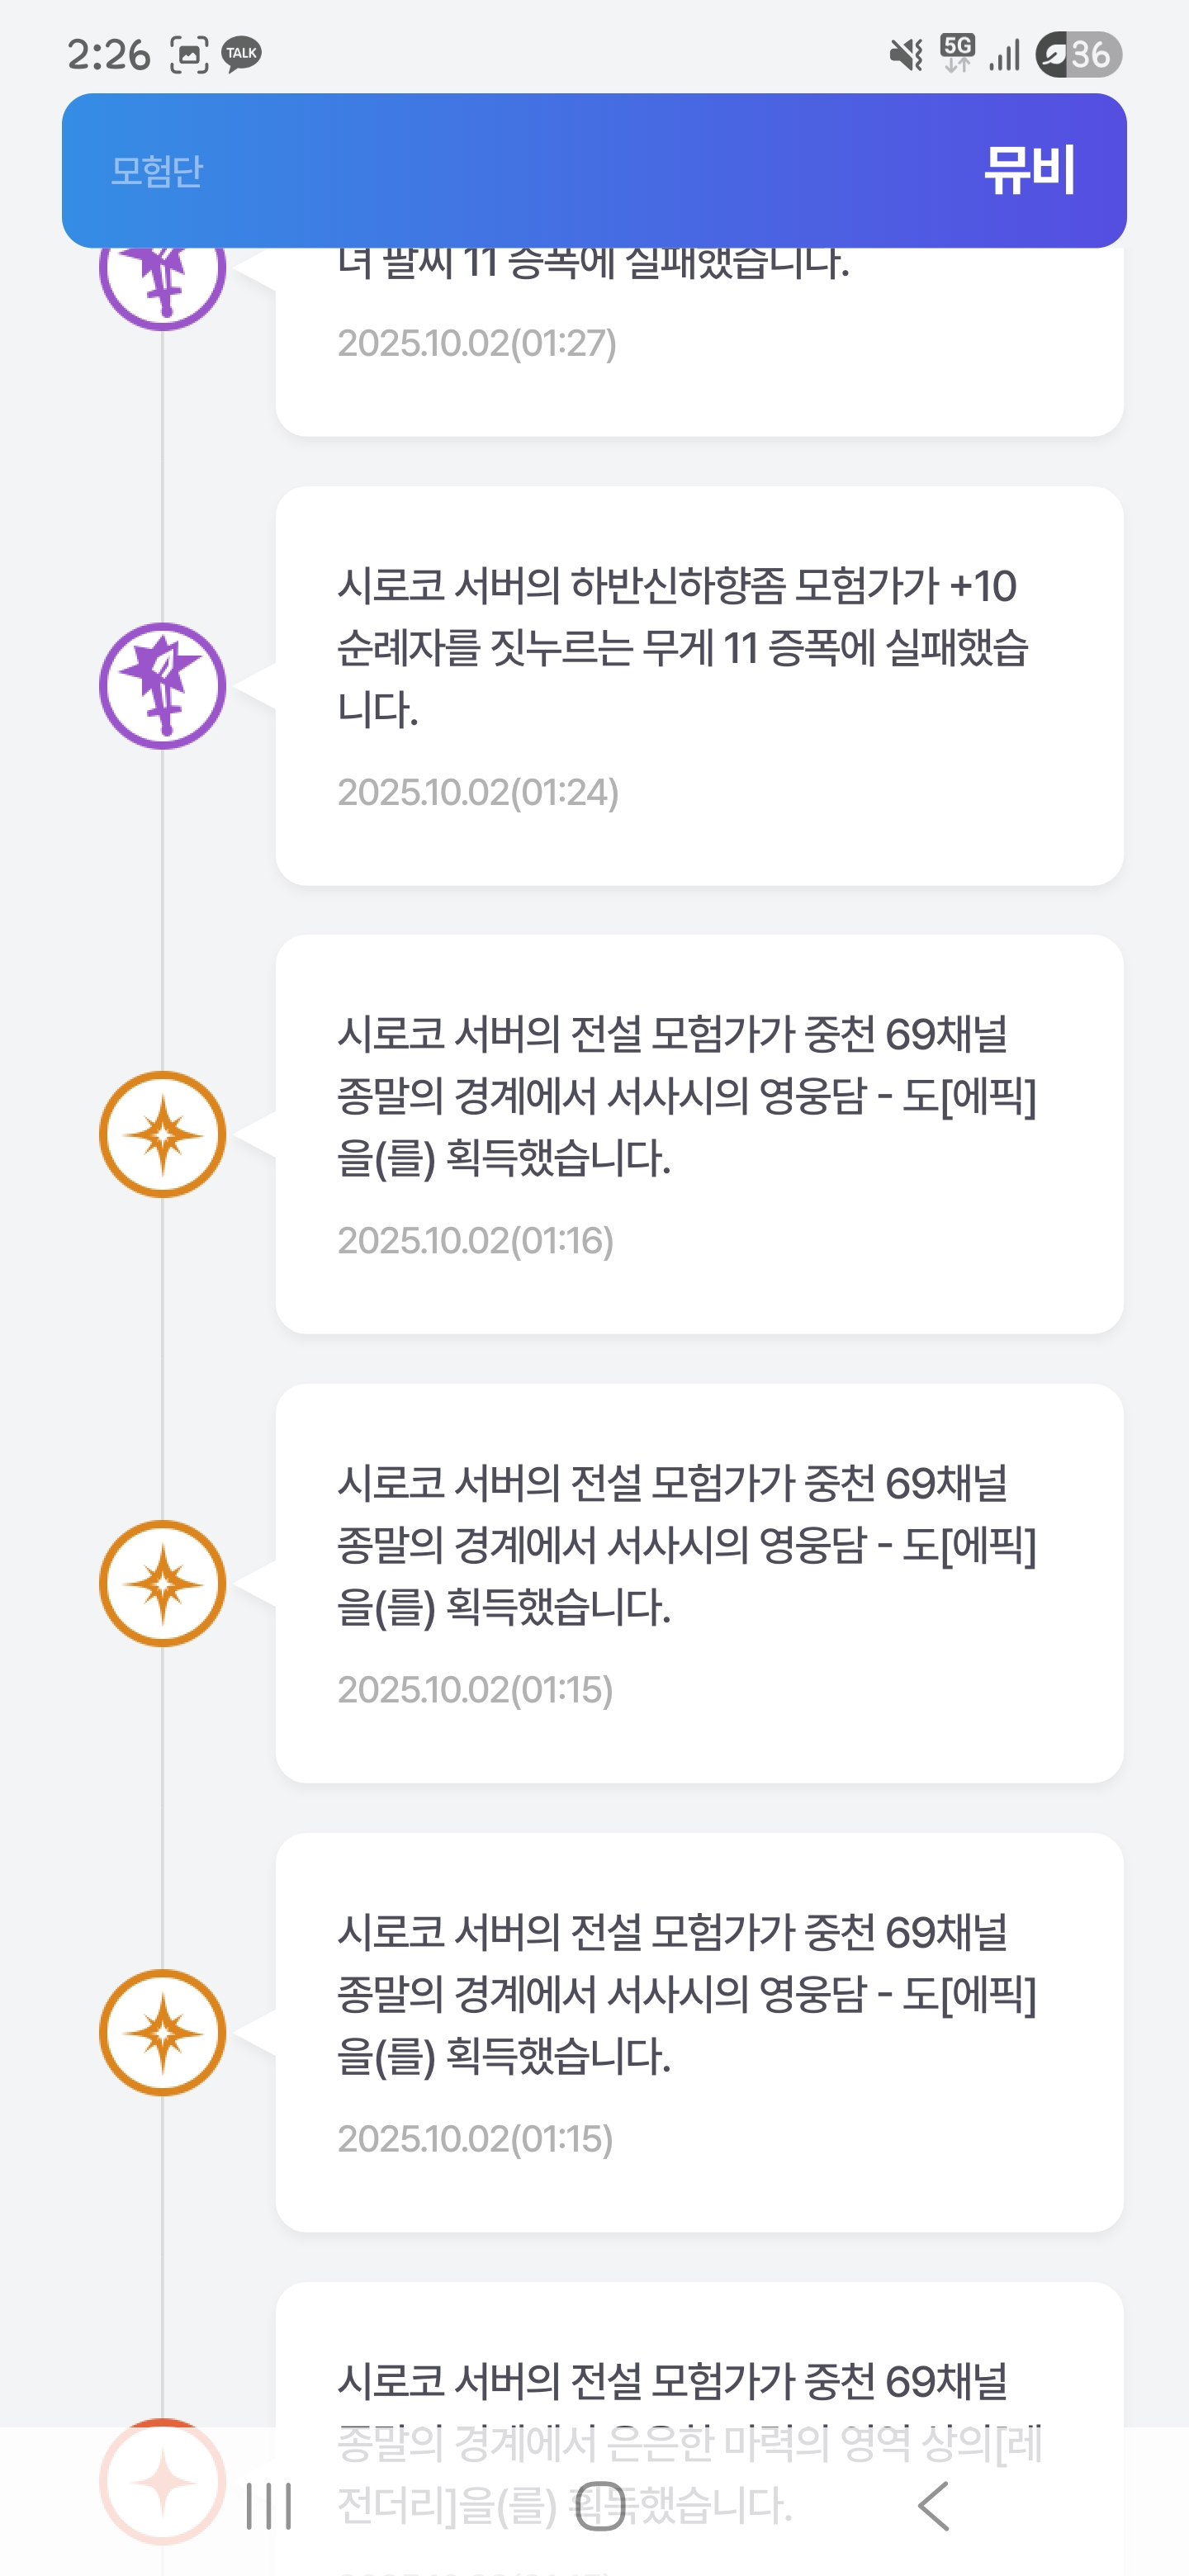Tap the orange epic star icon beside the 01:16 entry
This screenshot has width=1189, height=2576.
[162, 1134]
